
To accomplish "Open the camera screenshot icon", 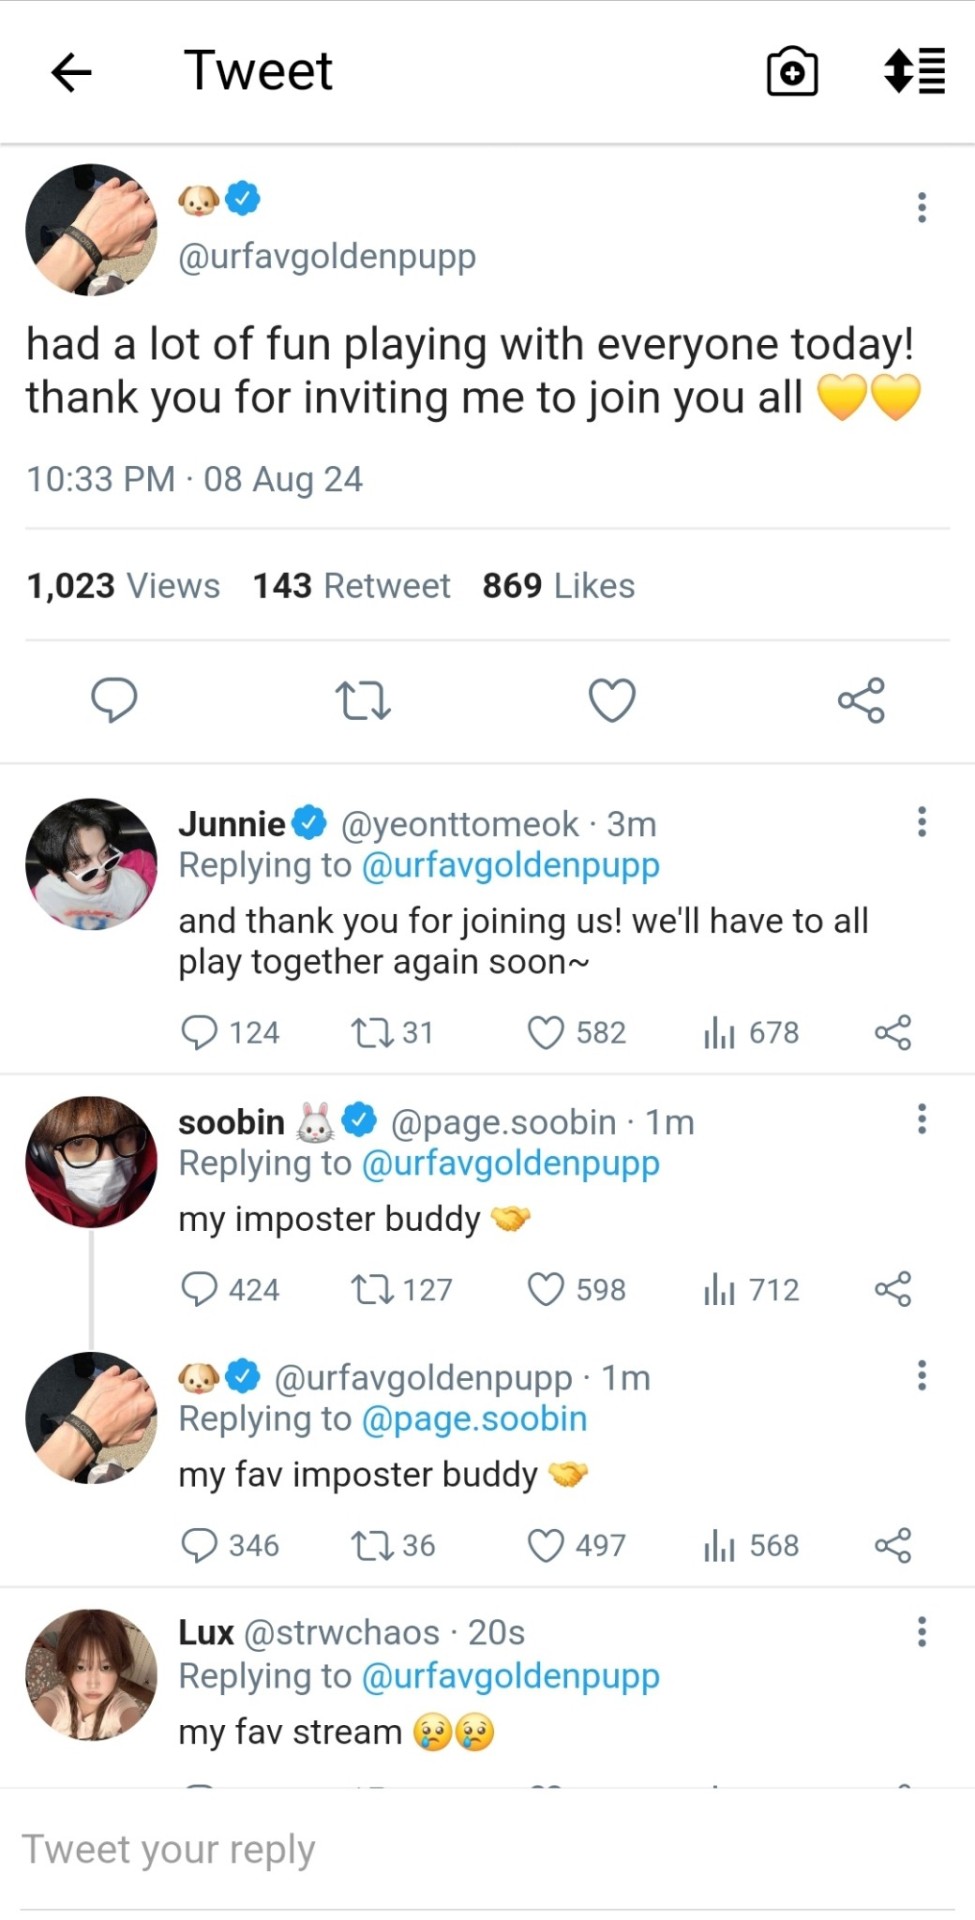I will click(792, 72).
